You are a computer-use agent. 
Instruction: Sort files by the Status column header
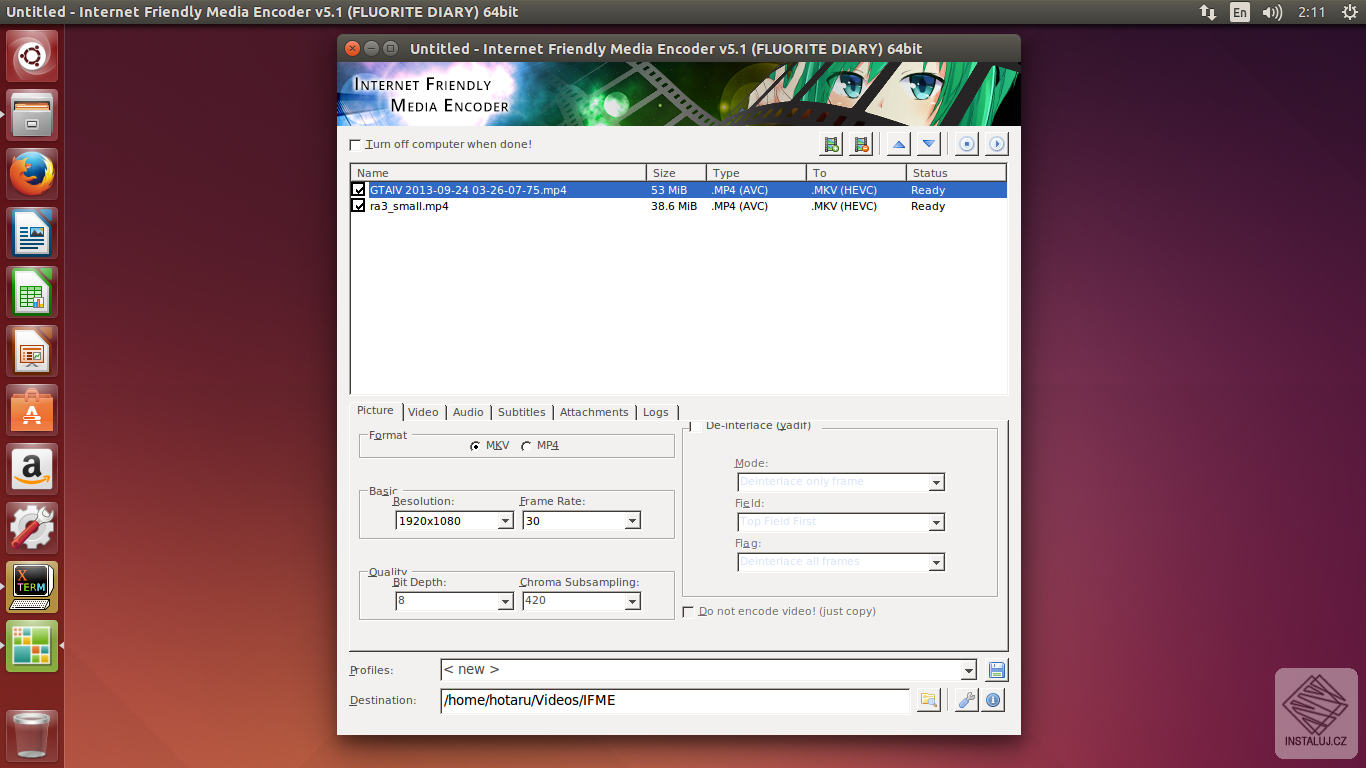[x=957, y=173]
